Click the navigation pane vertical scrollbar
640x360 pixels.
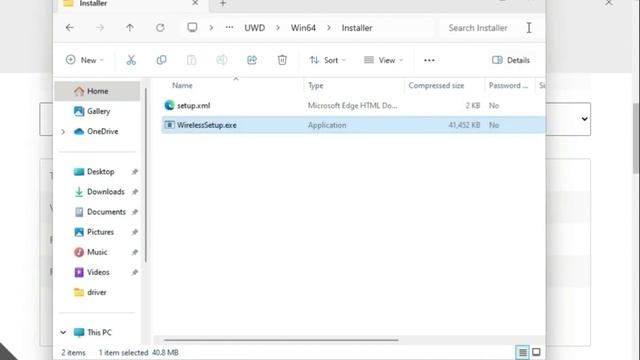pyautogui.click(x=146, y=176)
